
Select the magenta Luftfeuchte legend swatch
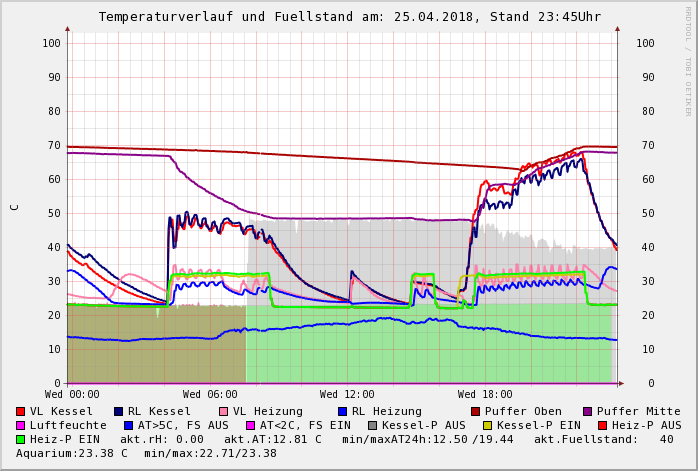point(21,425)
